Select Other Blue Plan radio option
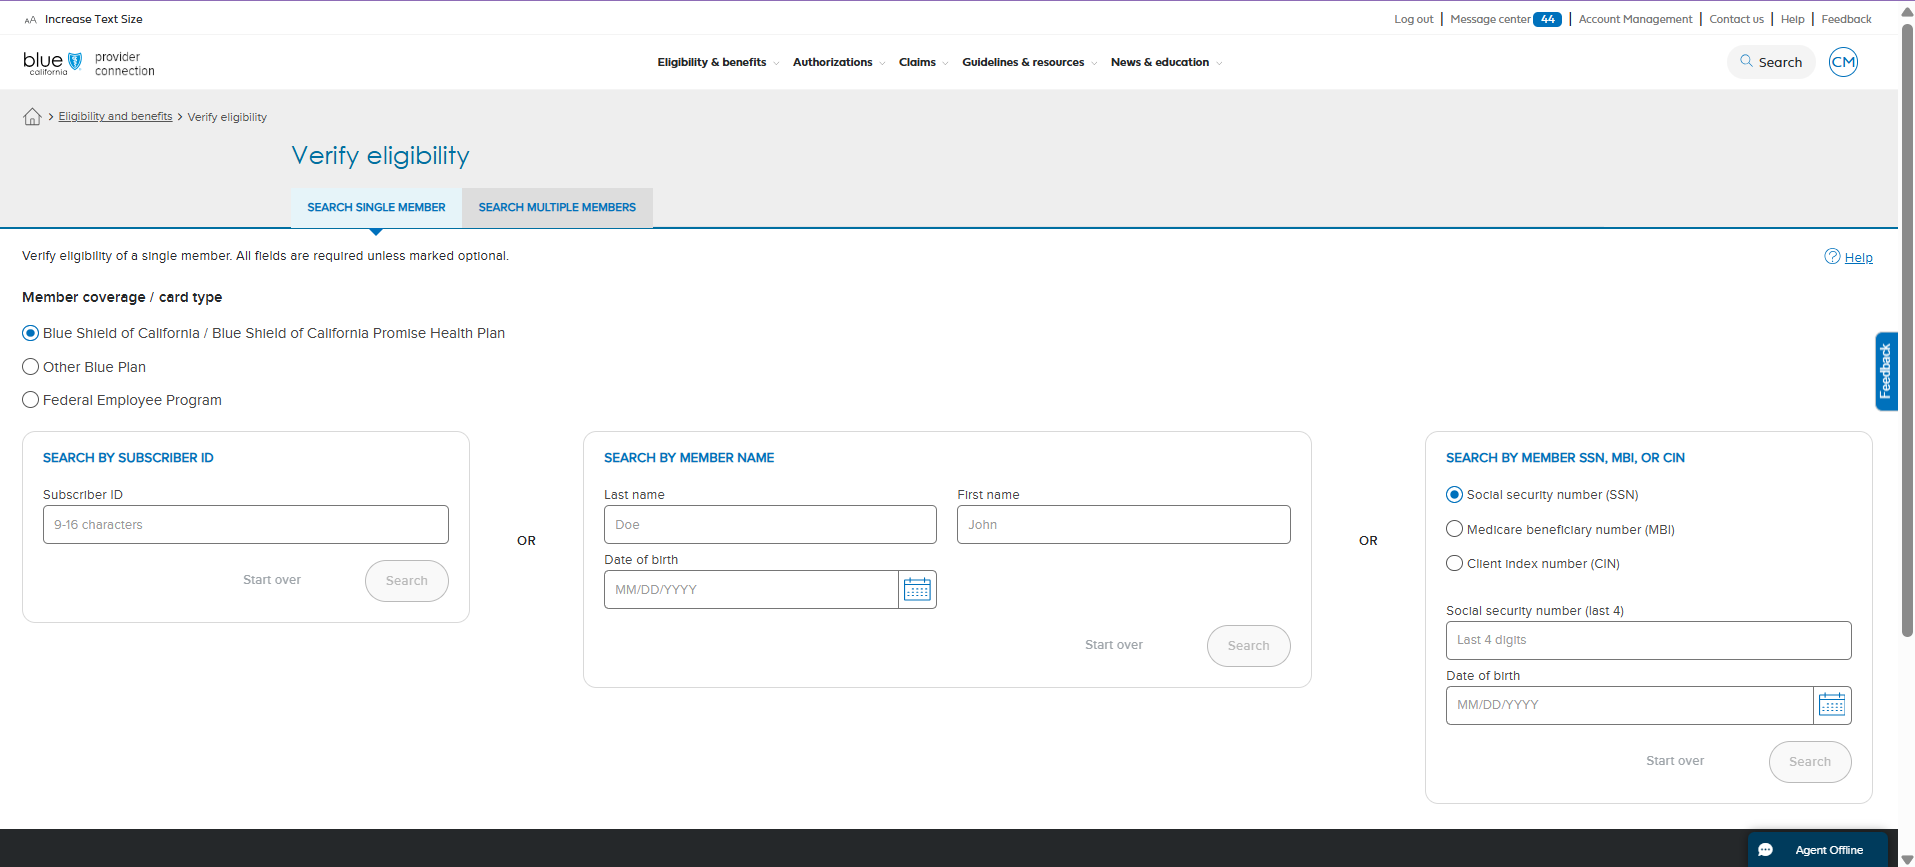This screenshot has height=867, width=1915. click(31, 367)
